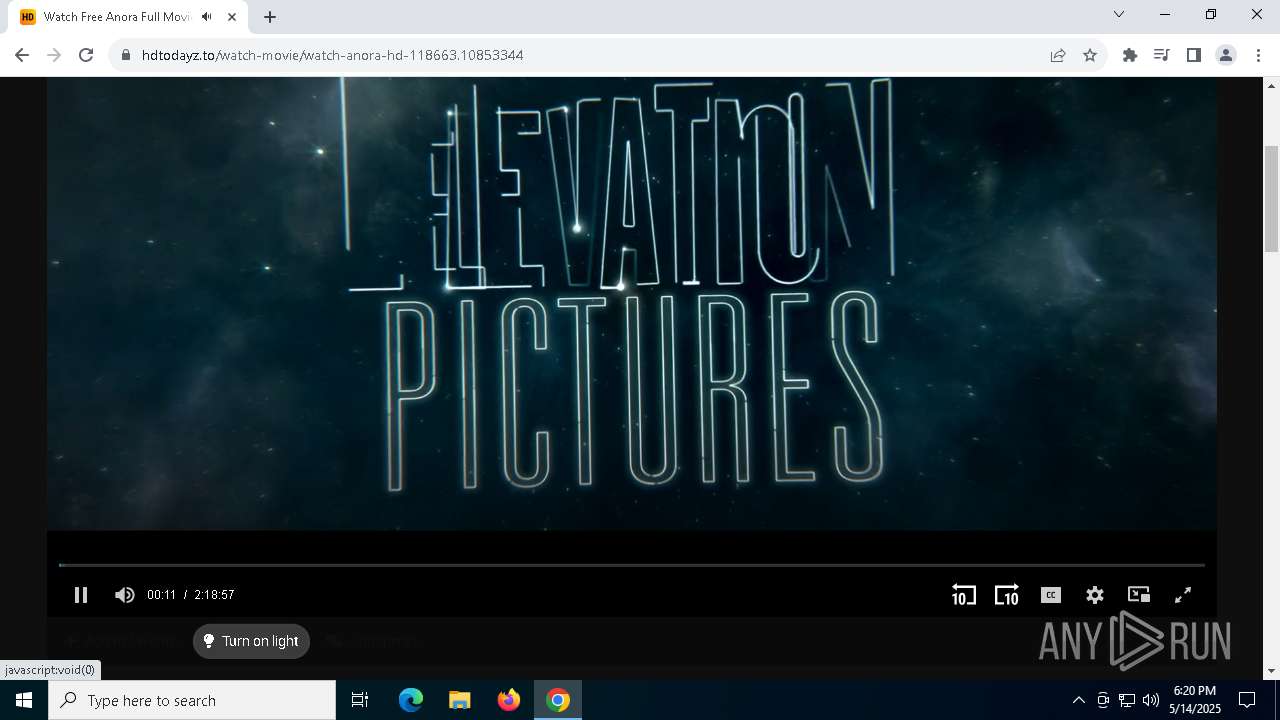This screenshot has width=1280, height=720.
Task: Click the hdtodayz.to address bar
Action: 580,55
